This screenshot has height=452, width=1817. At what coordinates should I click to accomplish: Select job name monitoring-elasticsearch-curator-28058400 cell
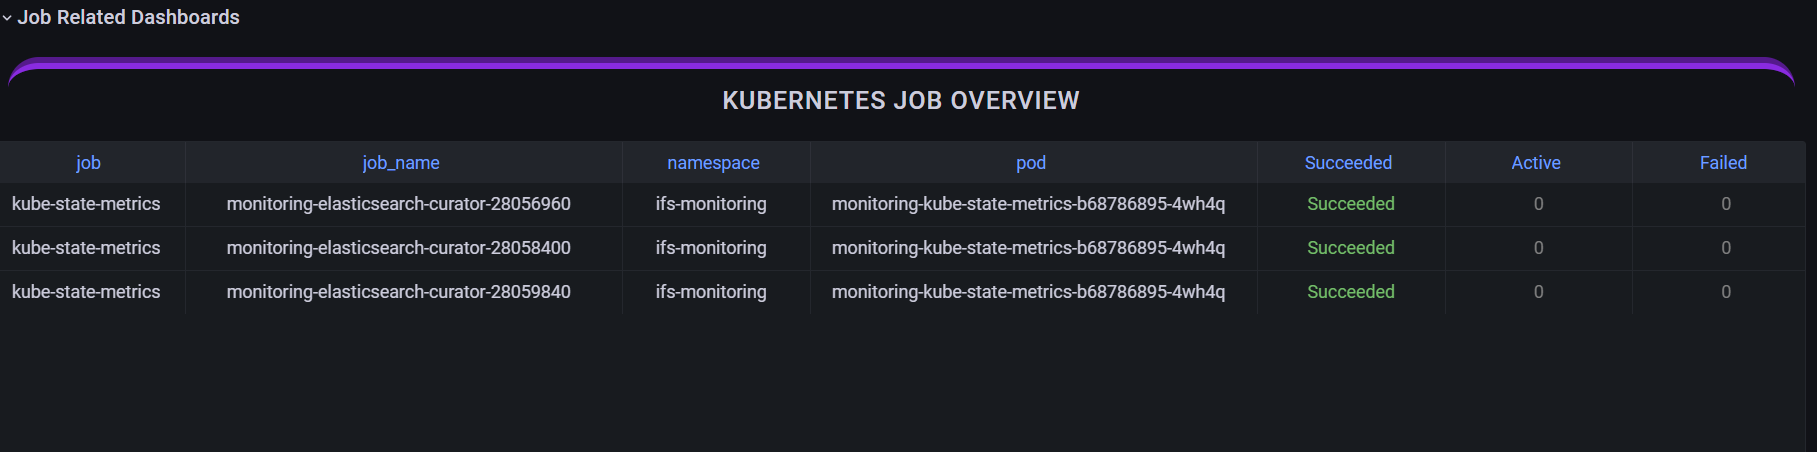click(398, 248)
